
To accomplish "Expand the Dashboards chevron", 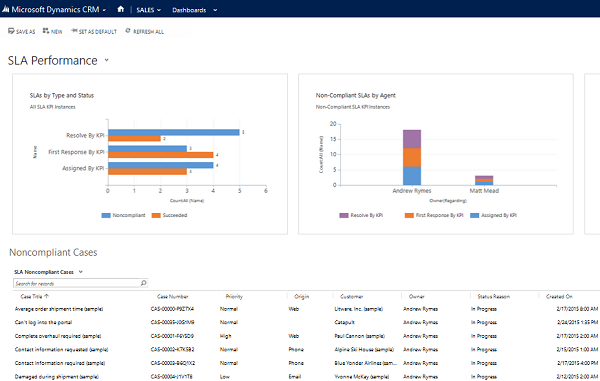I will [x=215, y=10].
